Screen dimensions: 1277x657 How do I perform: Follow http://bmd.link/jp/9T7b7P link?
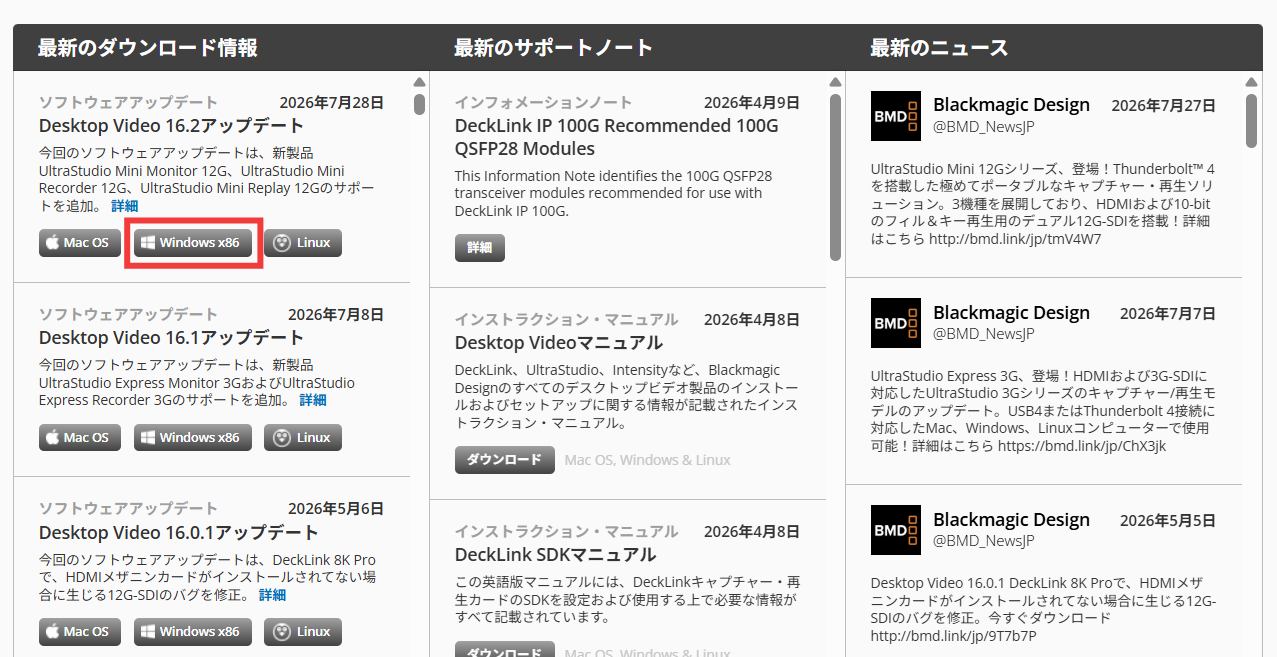[x=954, y=635]
